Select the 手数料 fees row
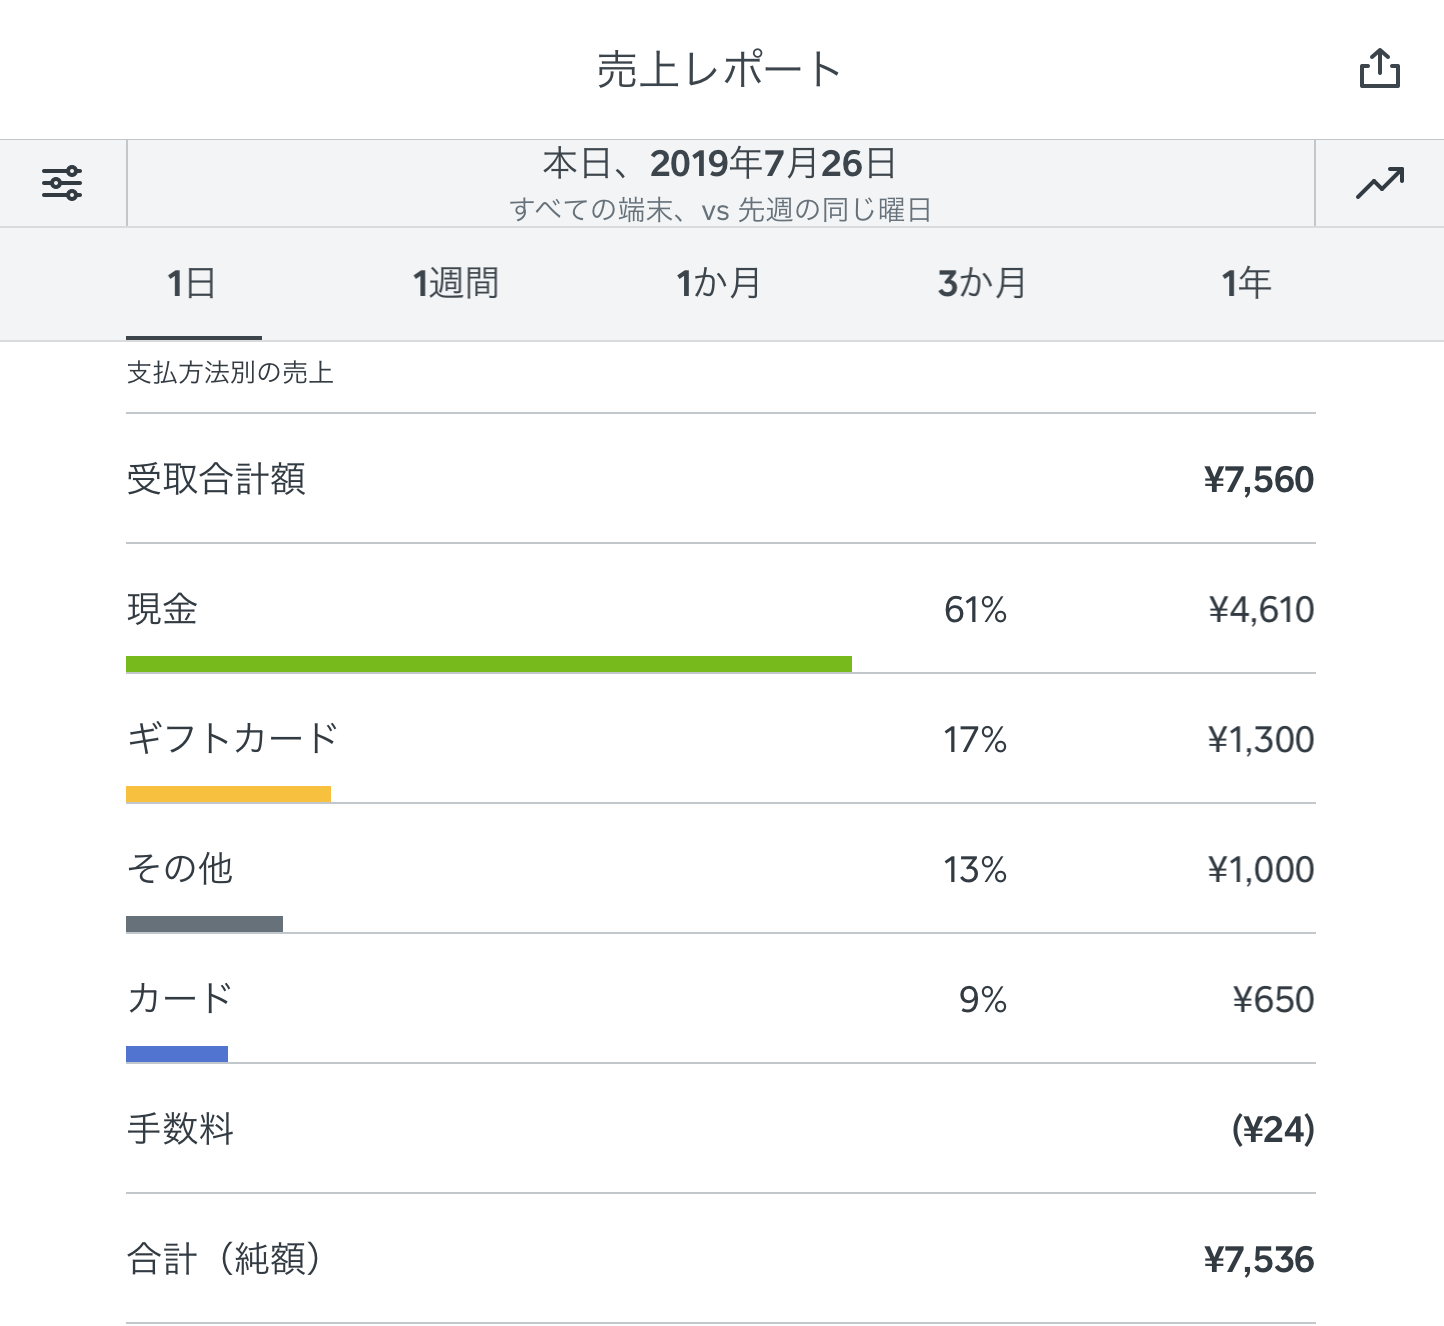1444x1326 pixels. [x=722, y=1130]
